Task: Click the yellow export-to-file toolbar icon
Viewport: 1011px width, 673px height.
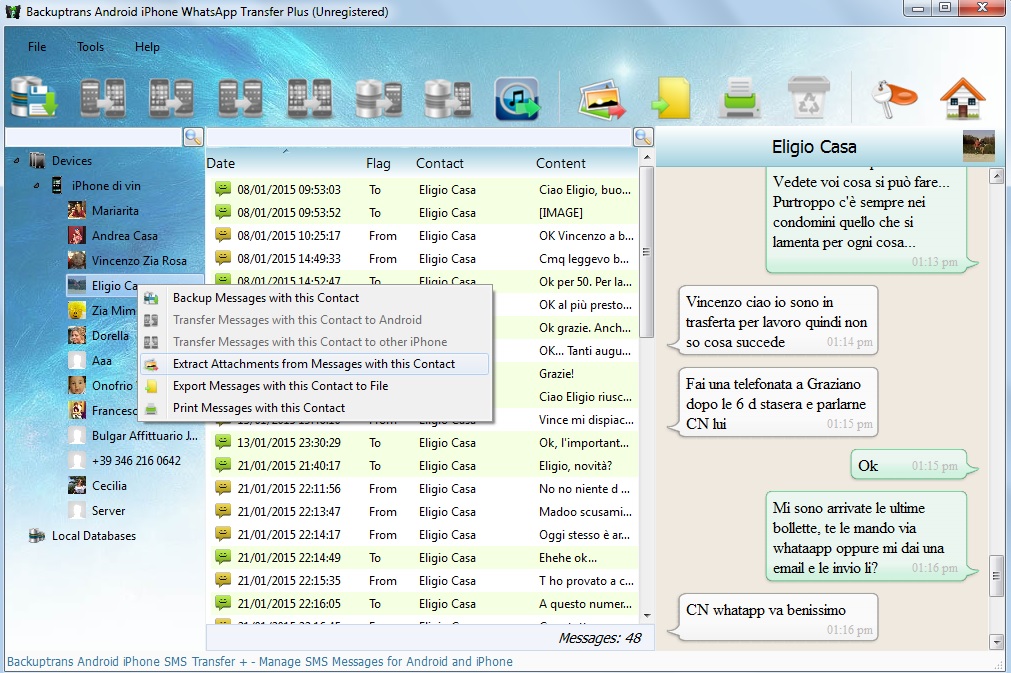Action: (x=671, y=98)
